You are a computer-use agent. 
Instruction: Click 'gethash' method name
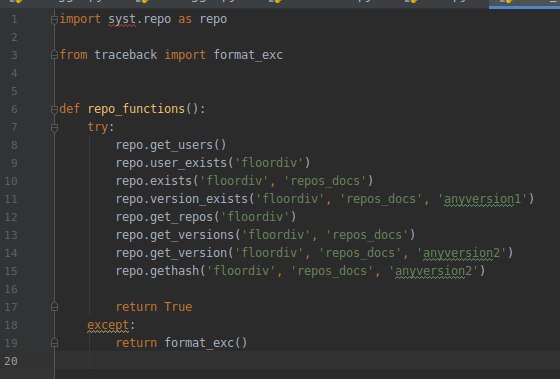point(174,270)
